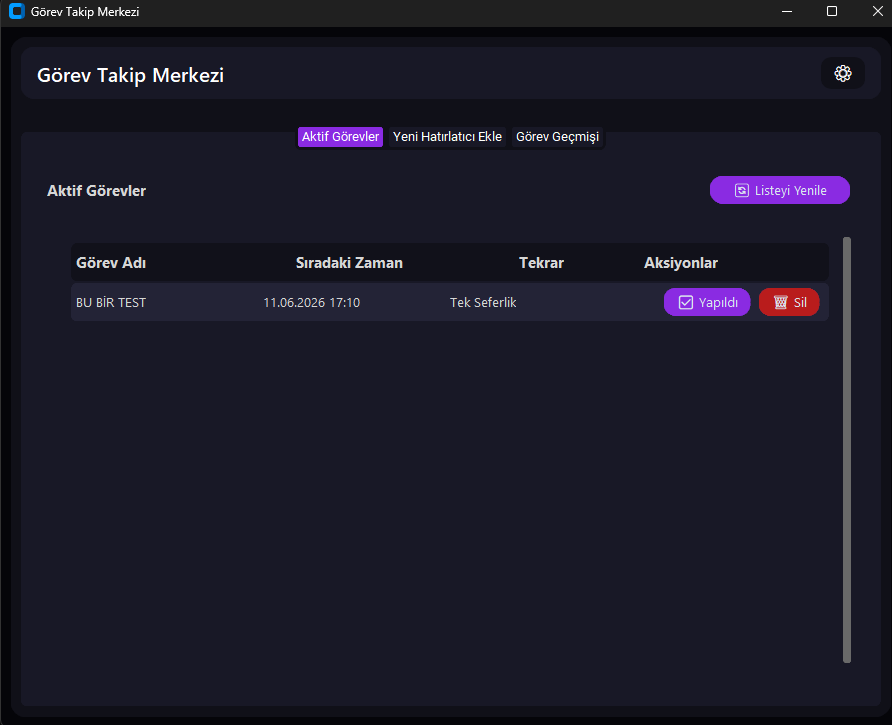Viewport: 892px width, 725px height.
Task: Click the Aktif Görevler section heading
Action: point(97,191)
